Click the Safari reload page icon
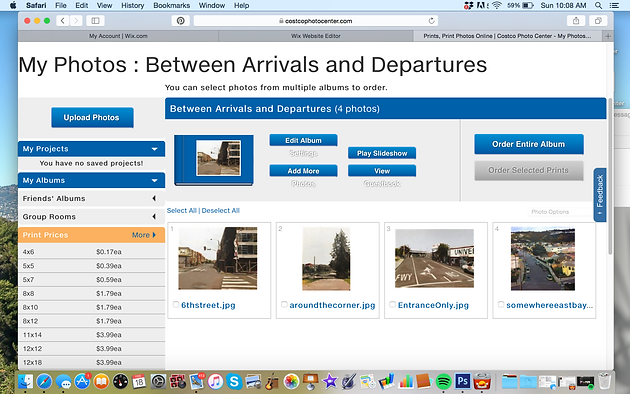The width and height of the screenshot is (630, 394). point(431,21)
